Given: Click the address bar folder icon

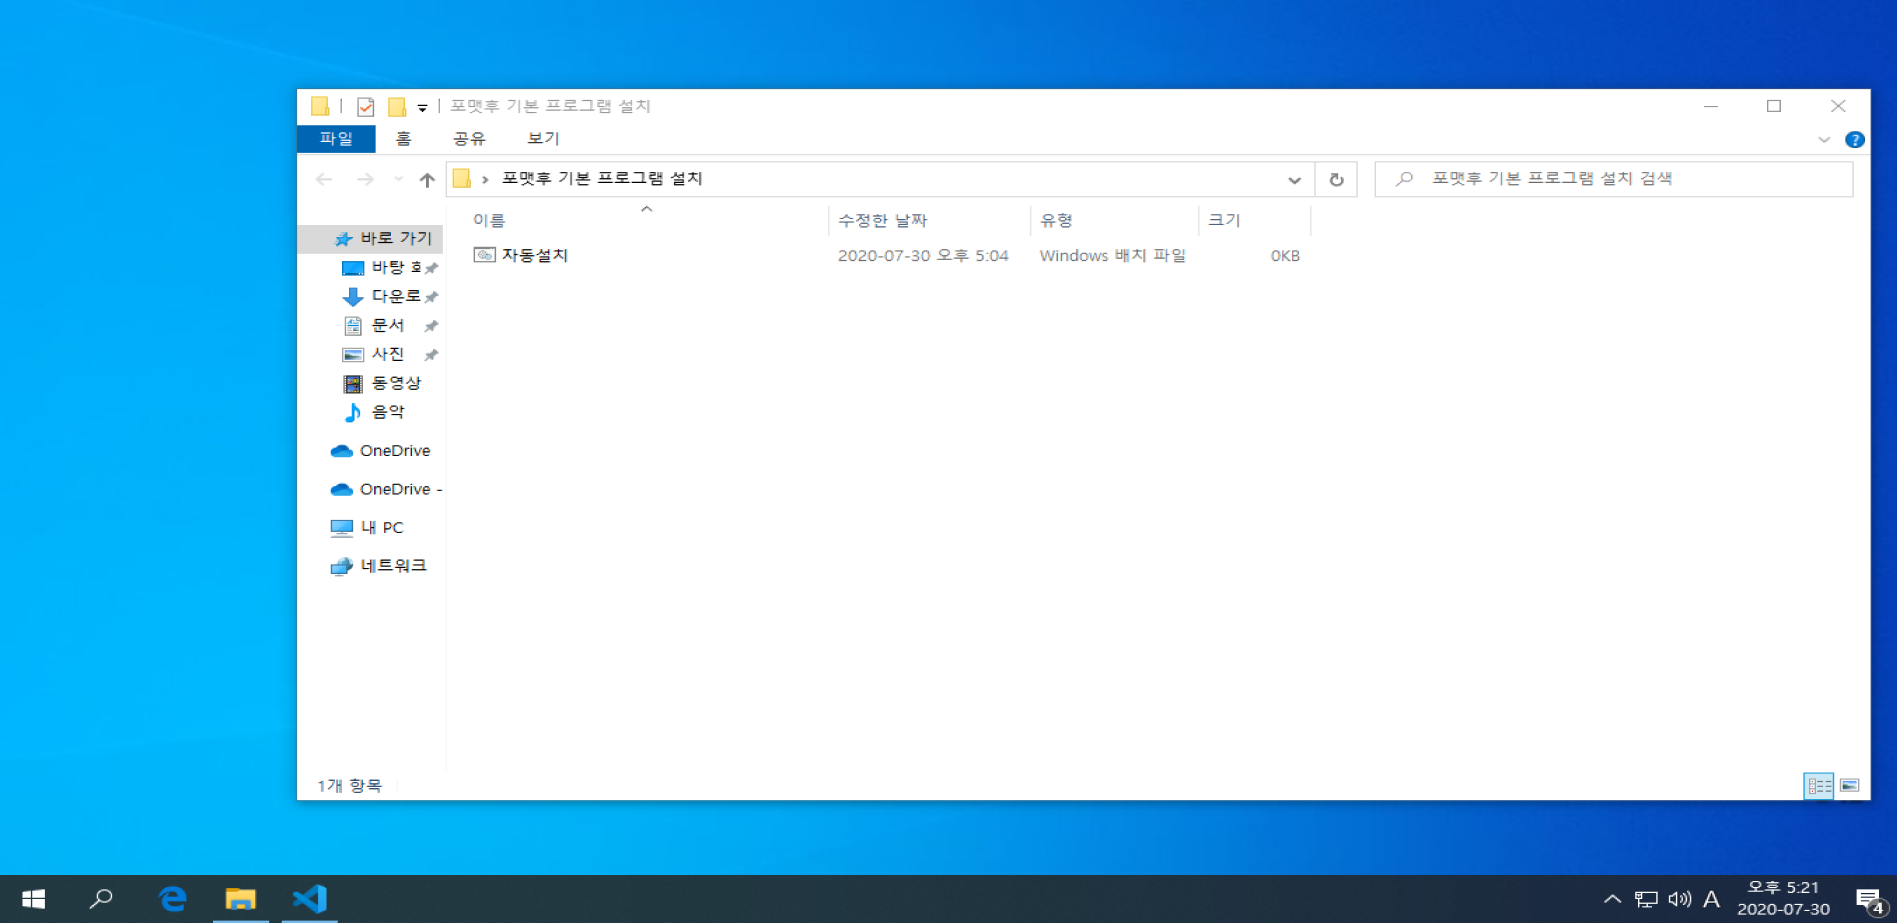Looking at the screenshot, I should 462,178.
